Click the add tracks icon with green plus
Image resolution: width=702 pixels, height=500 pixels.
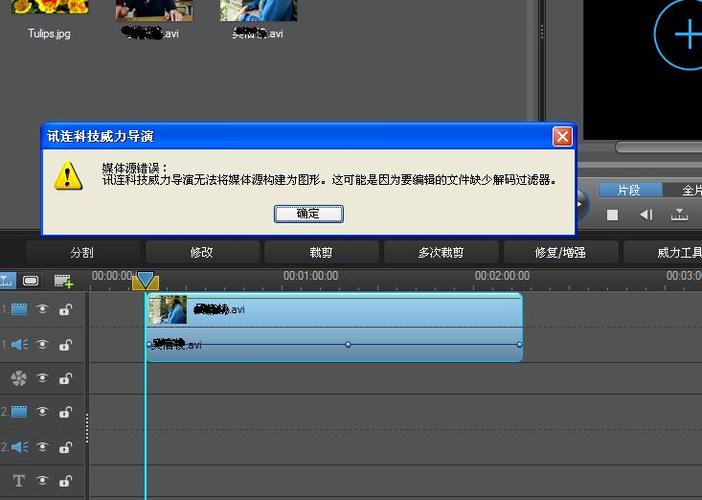pos(63,281)
